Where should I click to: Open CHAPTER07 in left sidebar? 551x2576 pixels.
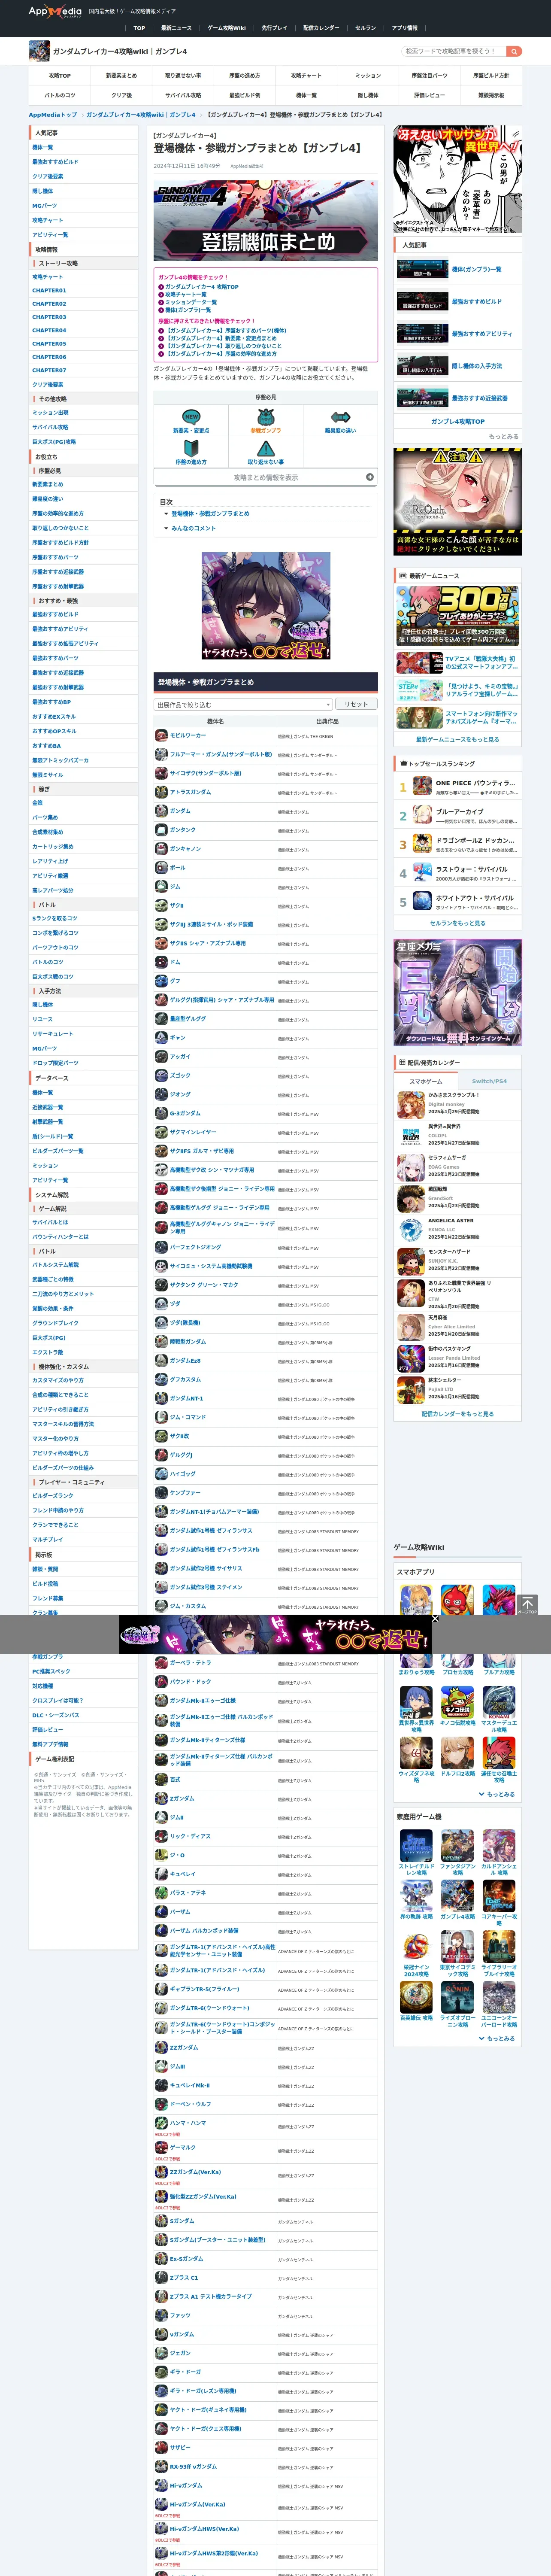tap(49, 370)
